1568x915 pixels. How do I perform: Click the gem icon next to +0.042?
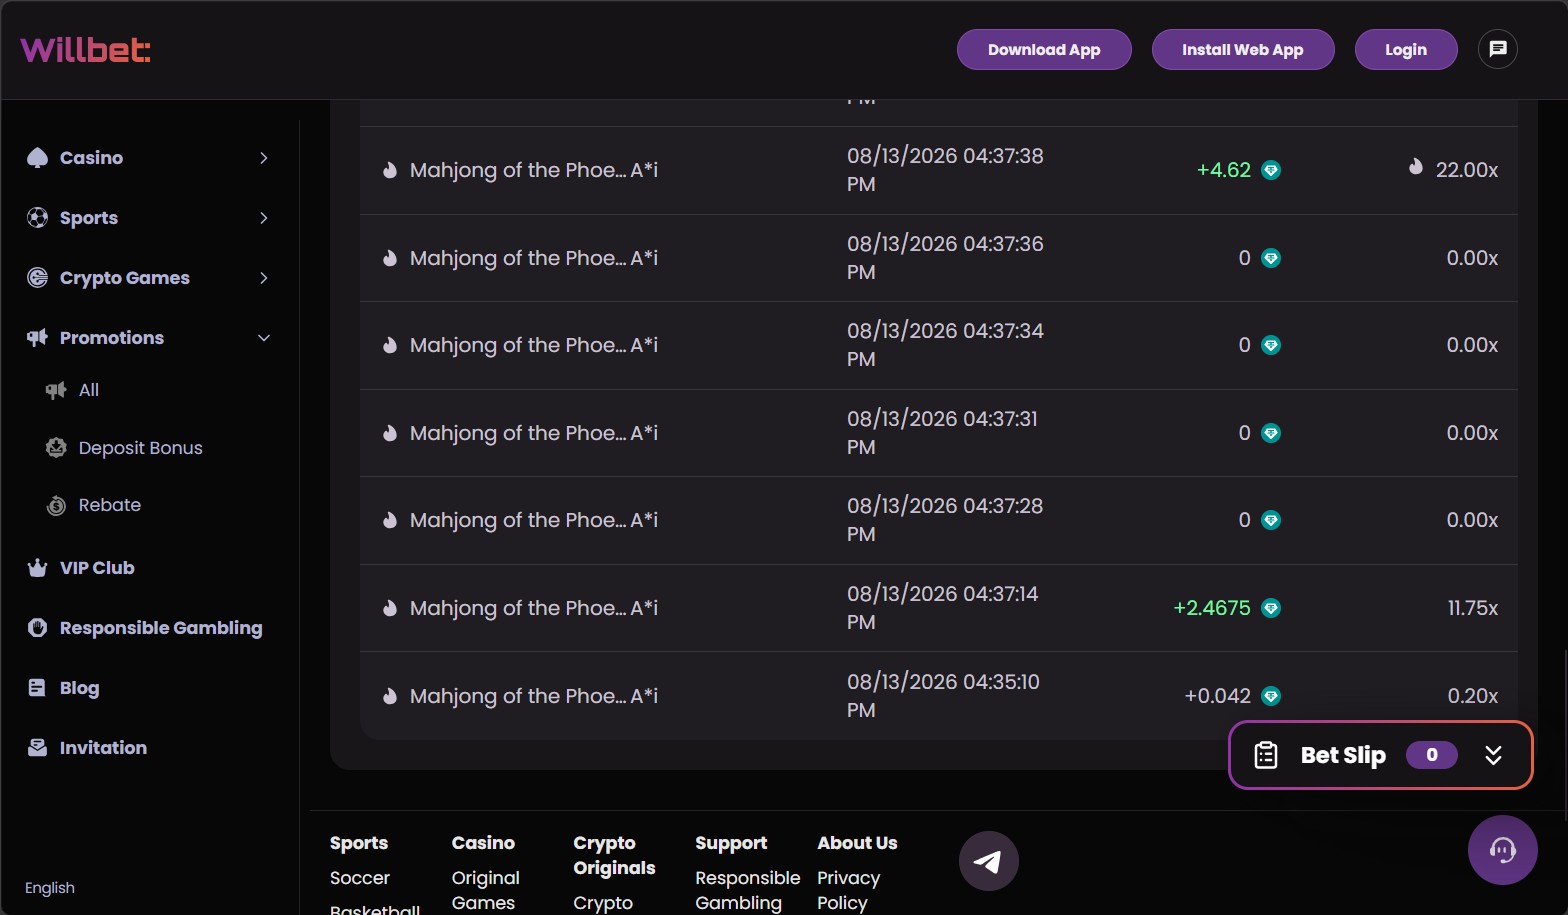click(x=1271, y=696)
